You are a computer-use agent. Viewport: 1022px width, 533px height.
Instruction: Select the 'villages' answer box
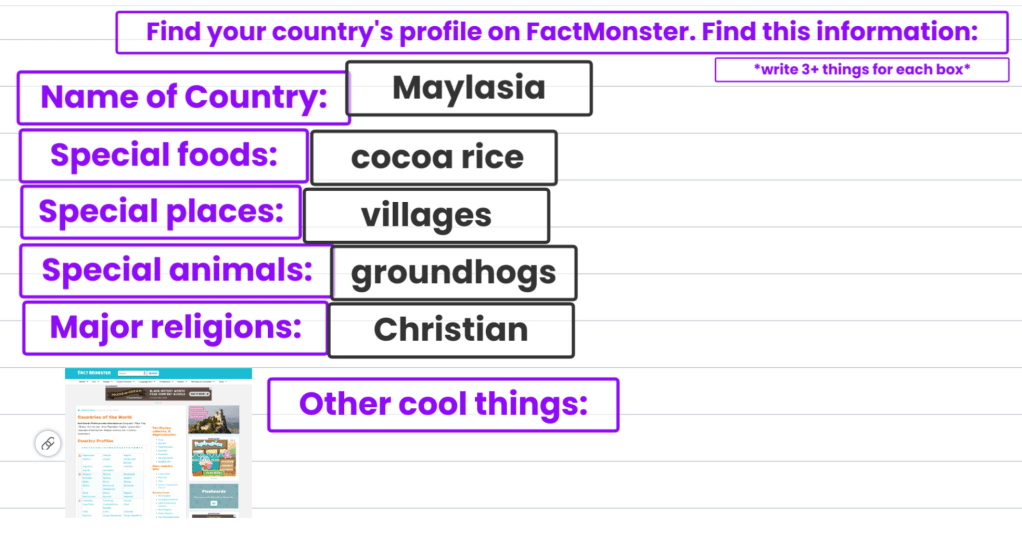point(426,215)
